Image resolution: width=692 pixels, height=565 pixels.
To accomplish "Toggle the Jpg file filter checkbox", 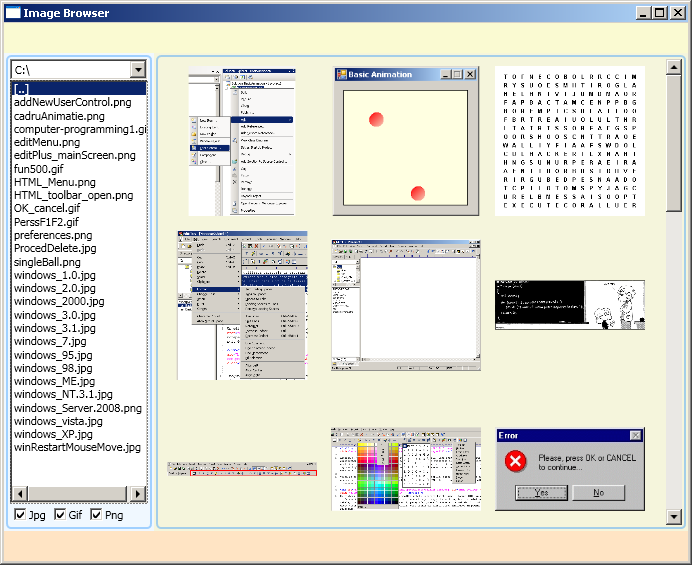I will [21, 515].
